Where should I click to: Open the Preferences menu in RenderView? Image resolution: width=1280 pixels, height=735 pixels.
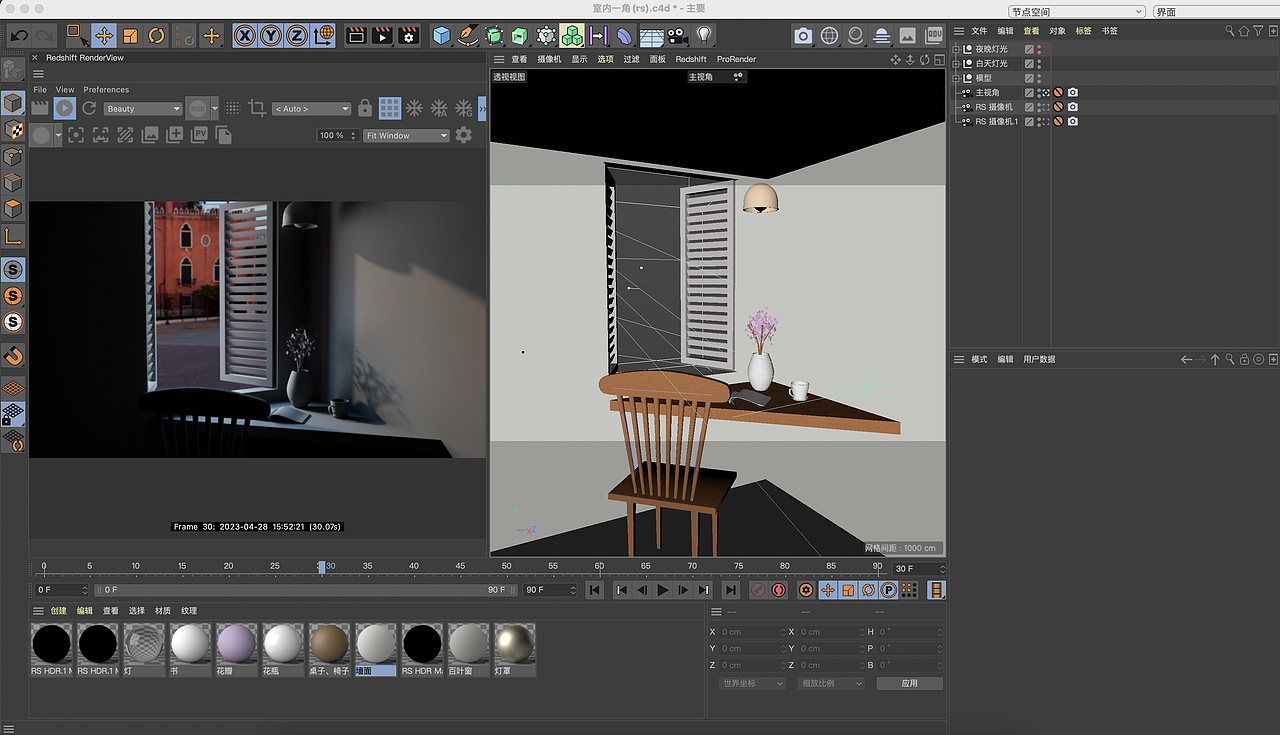(x=106, y=90)
